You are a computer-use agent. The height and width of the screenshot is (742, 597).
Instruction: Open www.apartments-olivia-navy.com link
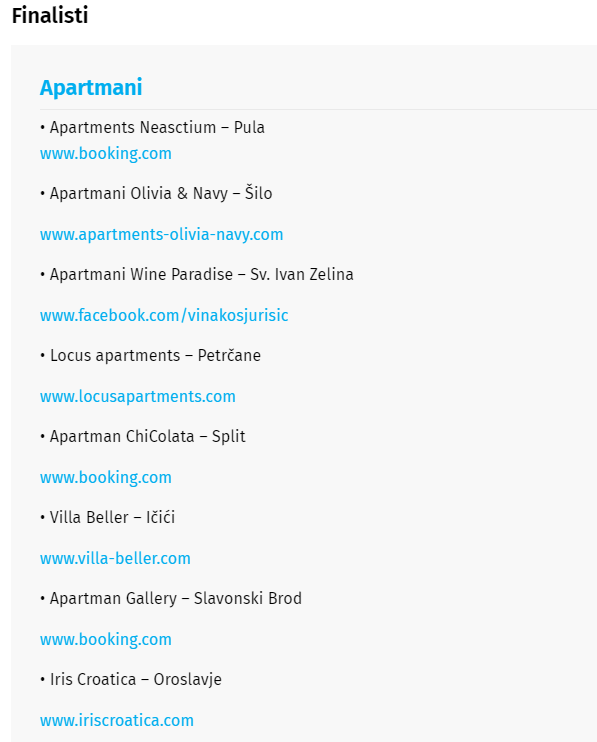click(161, 235)
